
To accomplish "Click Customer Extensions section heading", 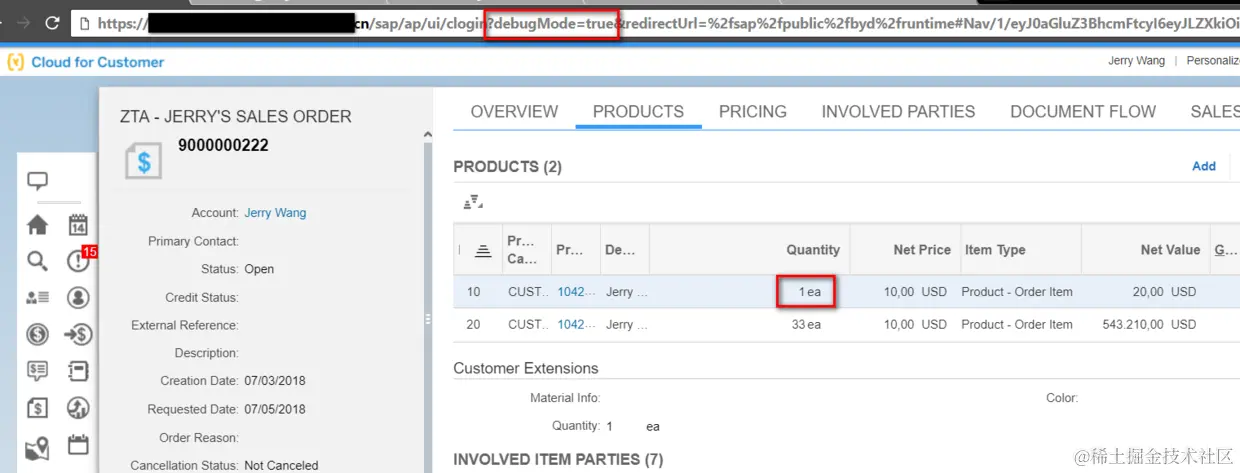I will 526,368.
